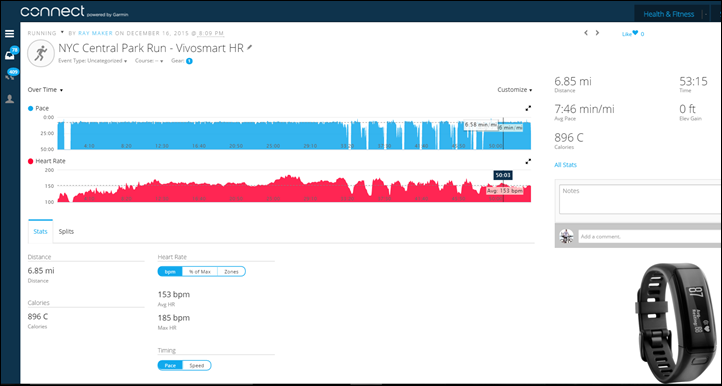Click the Vivosmart HR band image
This screenshot has height=386, width=722.
pyautogui.click(x=677, y=323)
